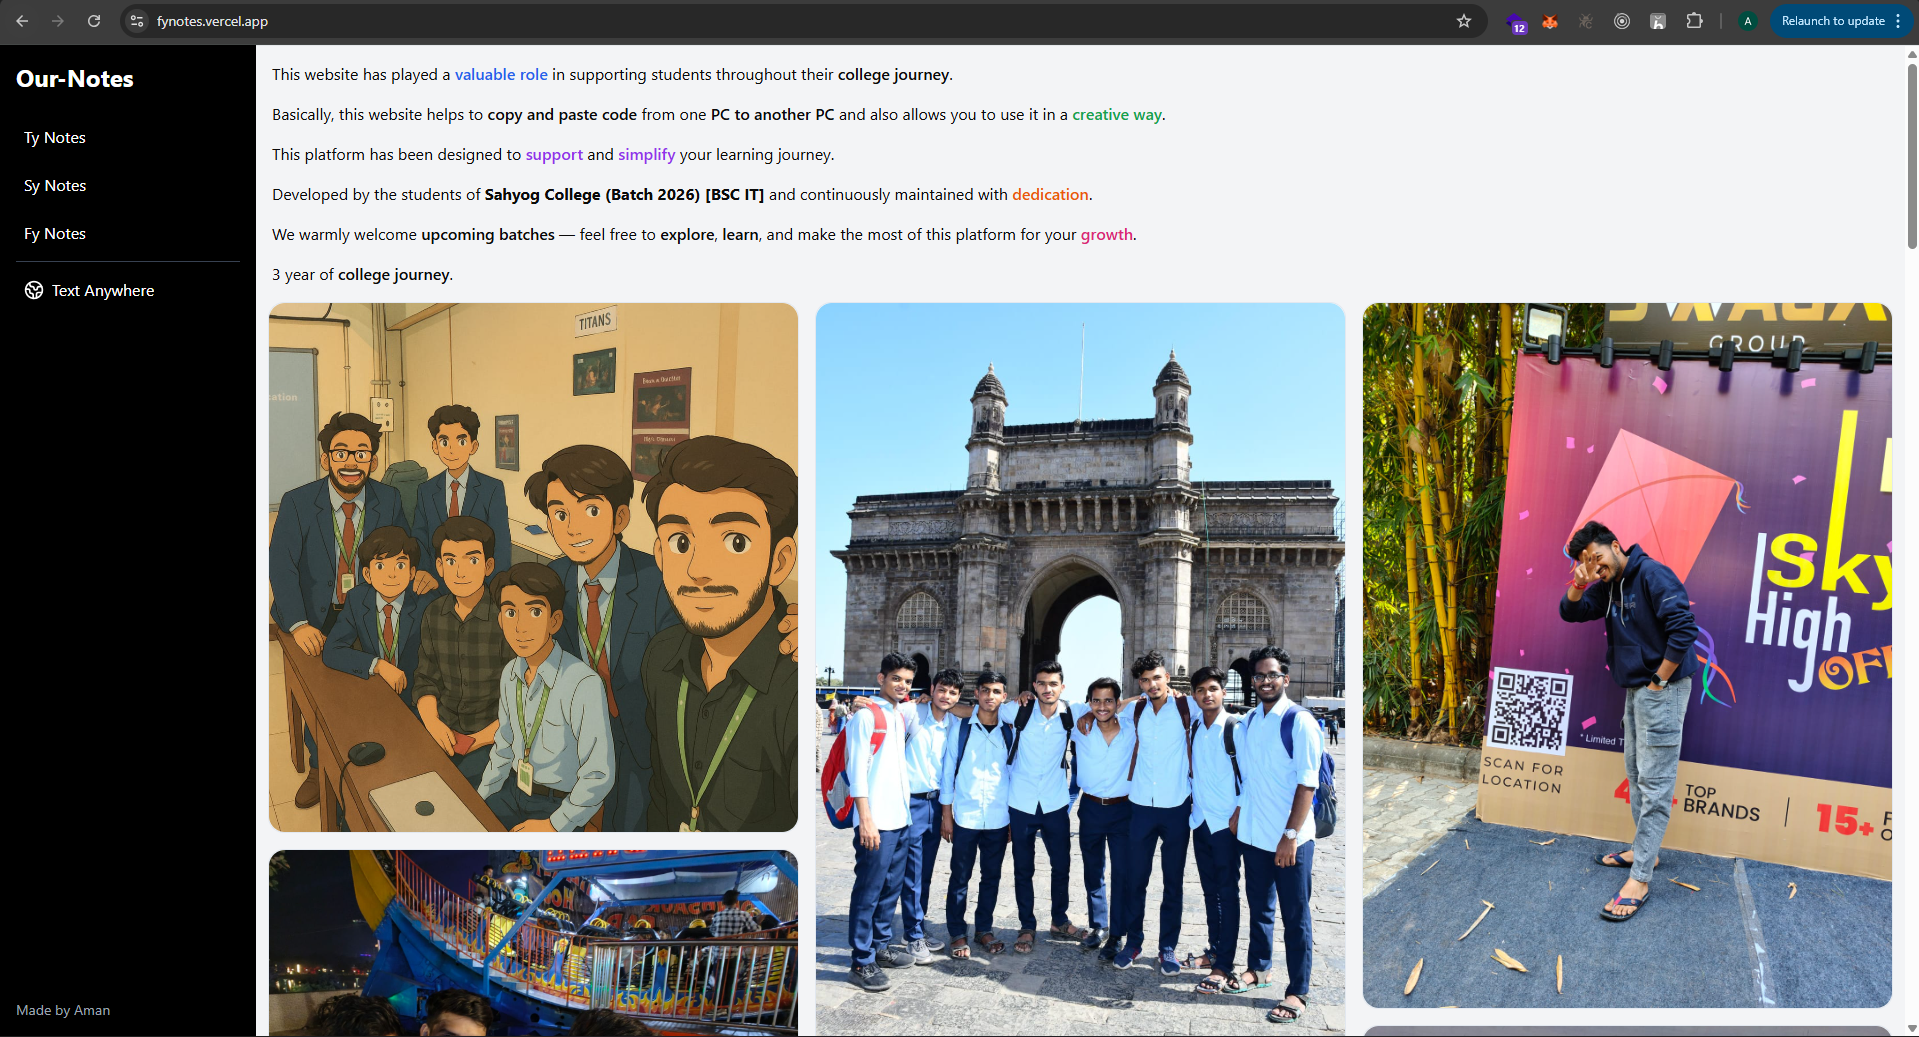Image resolution: width=1919 pixels, height=1037 pixels.
Task: Open the Chrome profile avatar 'A'
Action: 1748,21
